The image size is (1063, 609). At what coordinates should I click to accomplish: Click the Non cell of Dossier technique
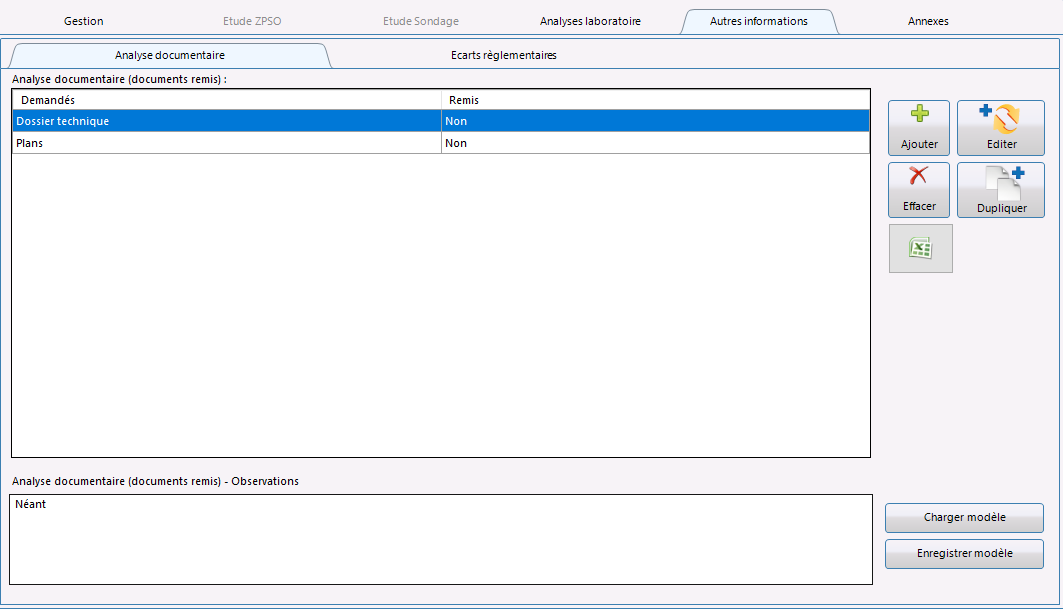tap(656, 121)
